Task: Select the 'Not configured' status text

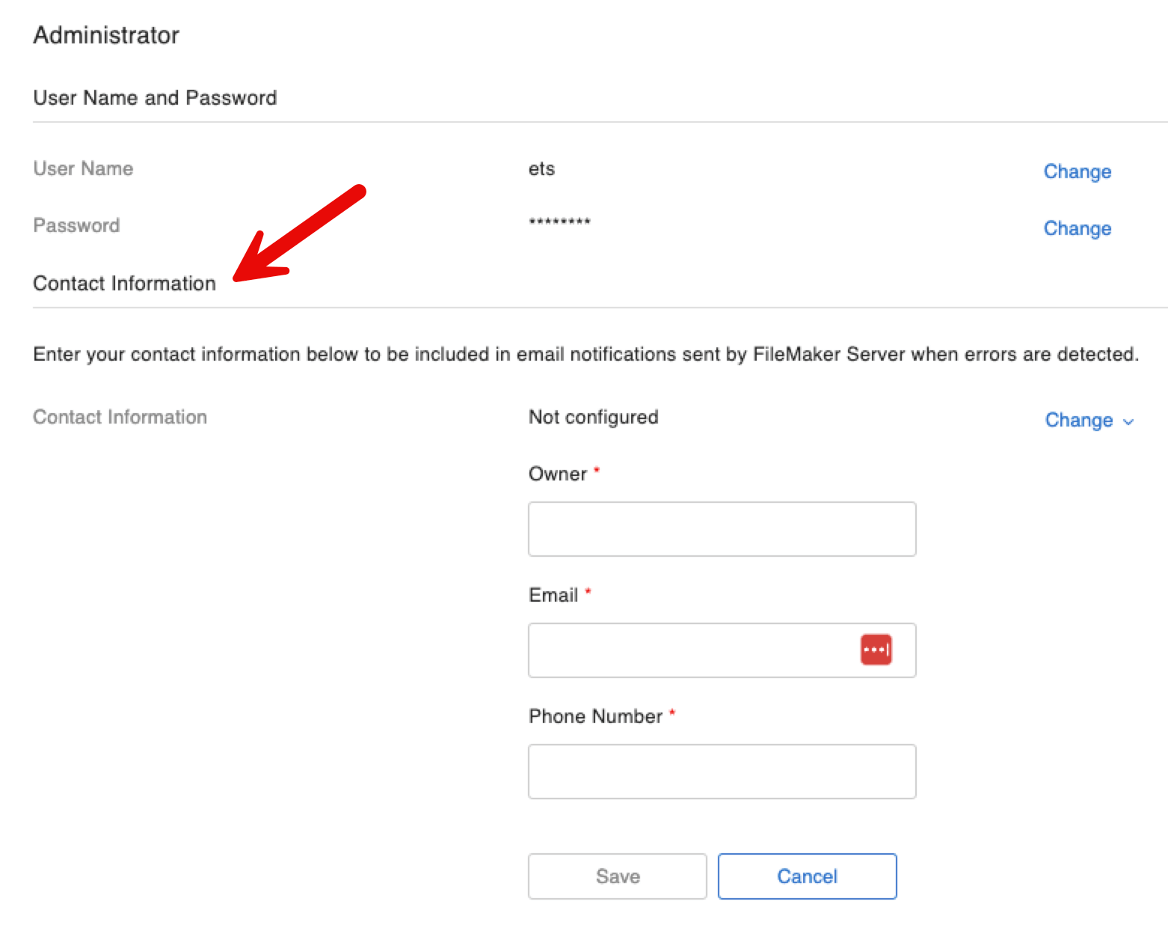Action: tap(594, 417)
